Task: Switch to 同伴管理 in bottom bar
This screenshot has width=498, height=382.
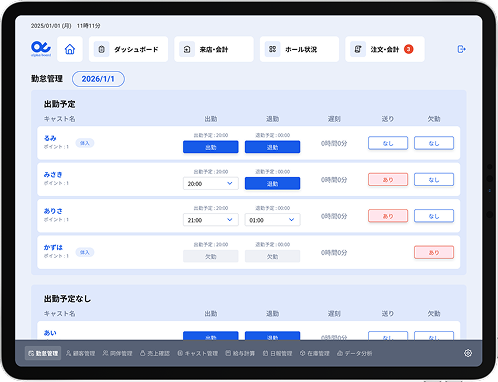Action: pyautogui.click(x=117, y=353)
